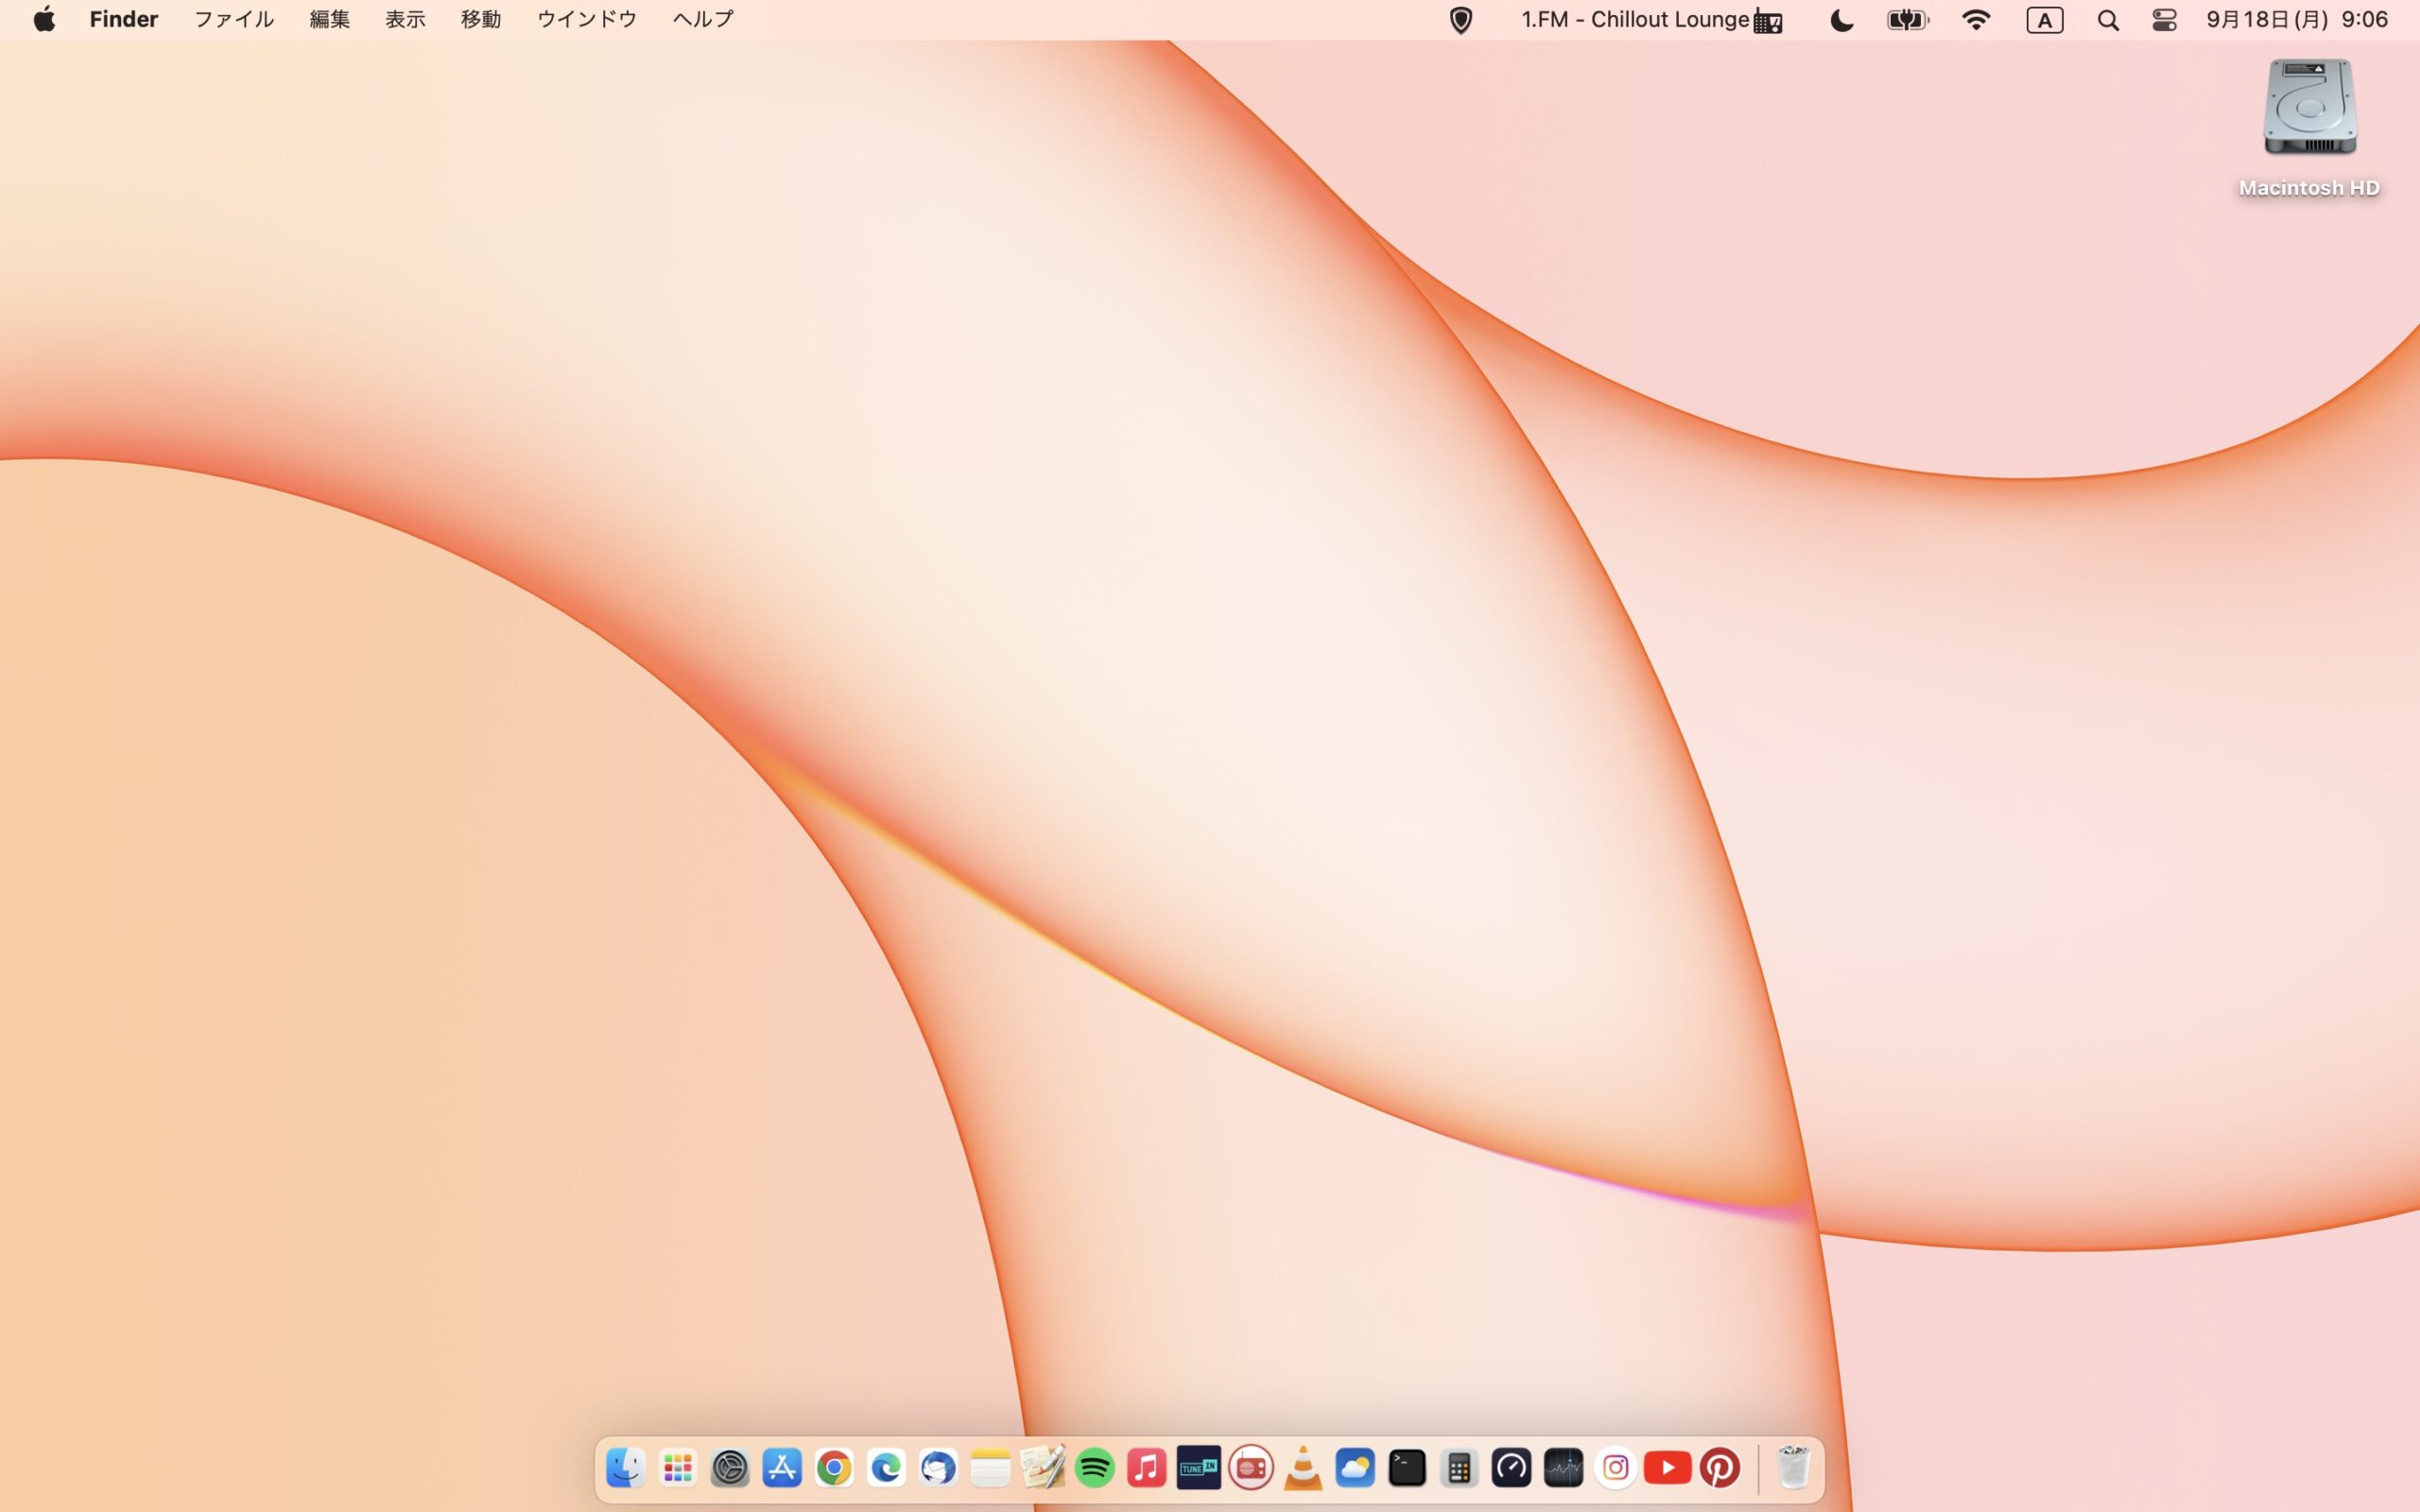2420x1512 pixels.
Task: Open Thunderbird mail from the Dock
Action: pos(938,1467)
